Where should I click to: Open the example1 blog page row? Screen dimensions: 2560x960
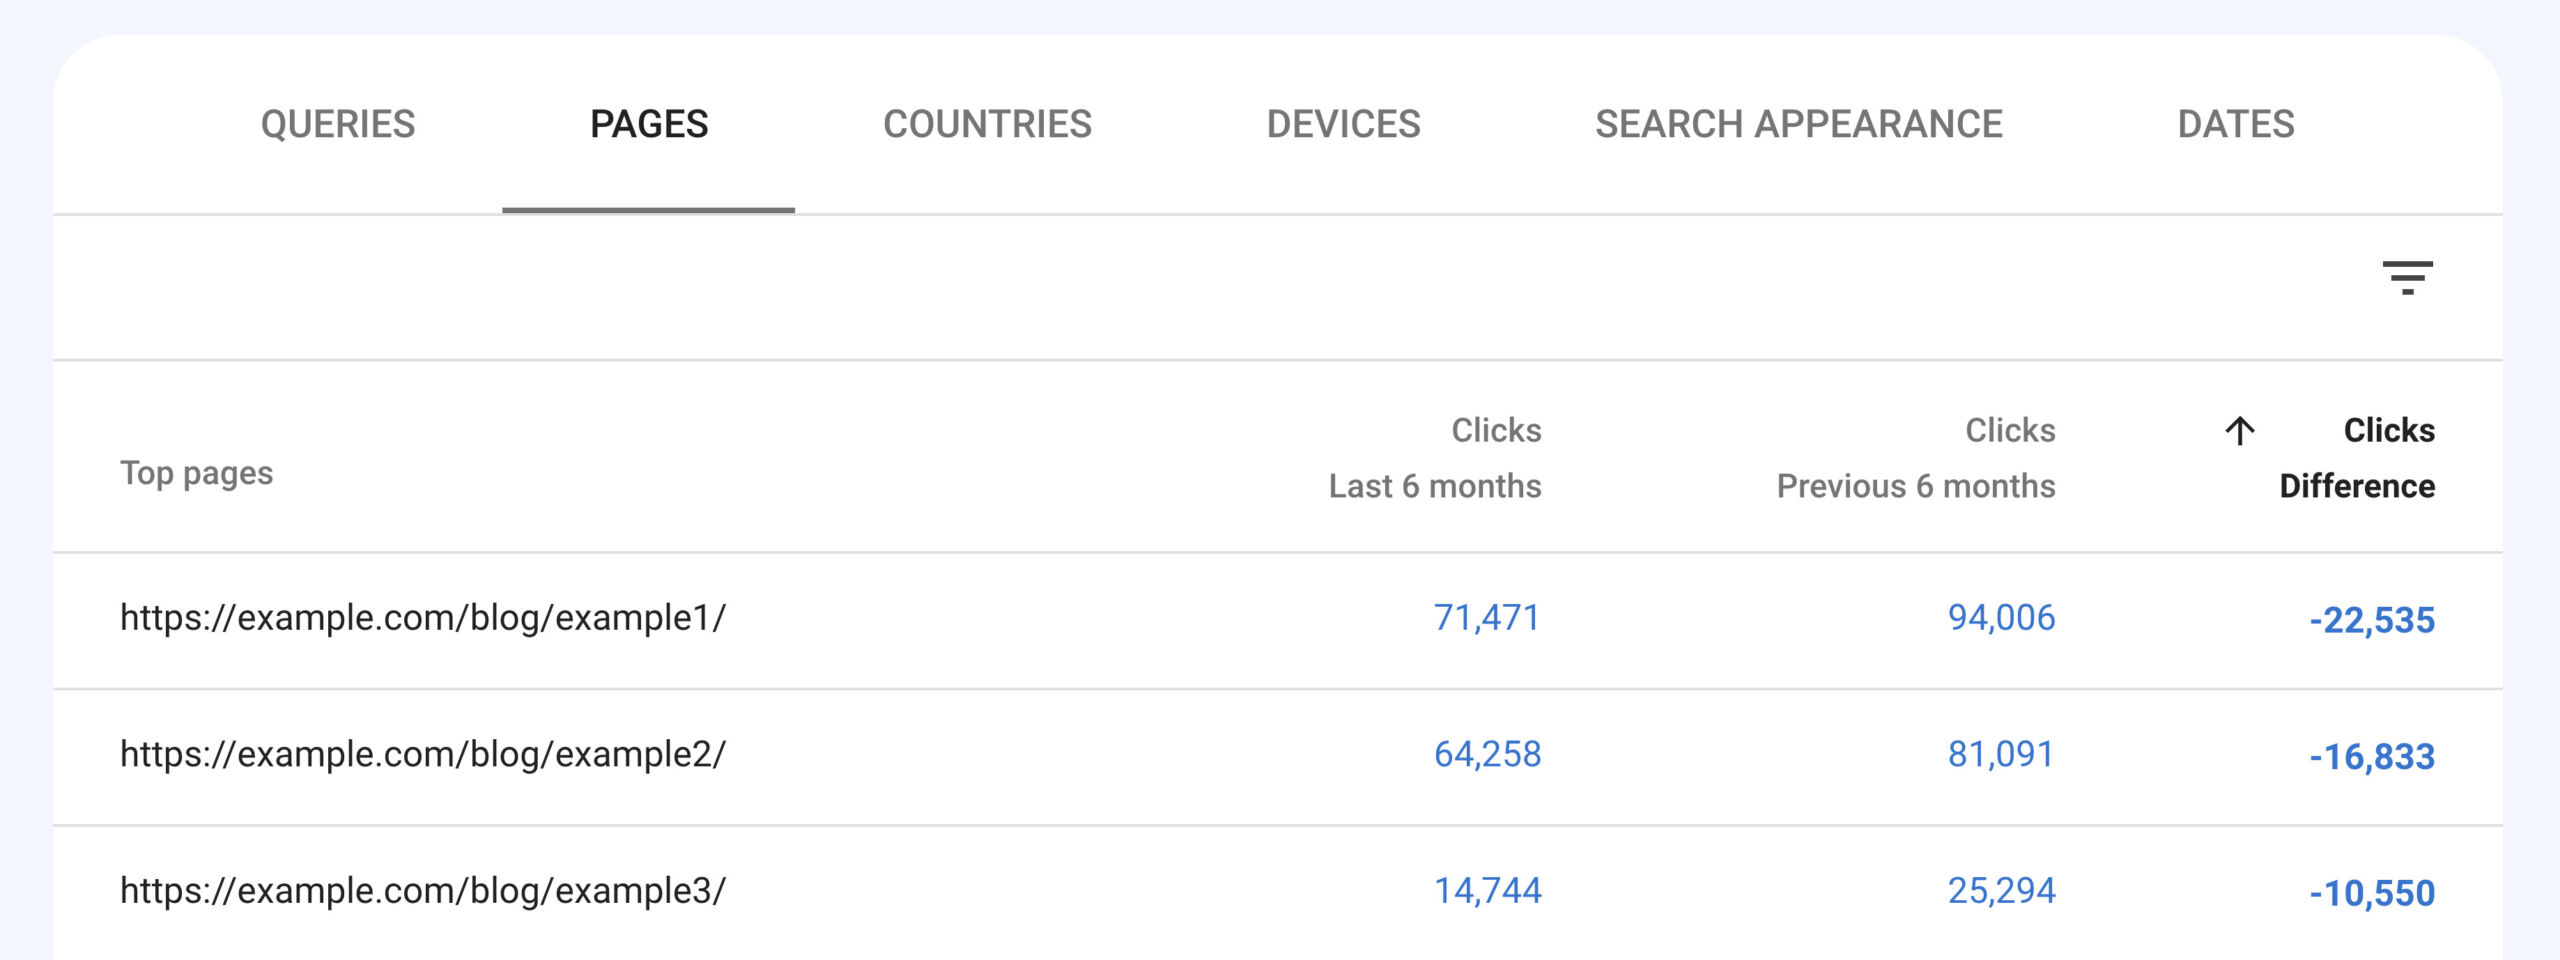(423, 618)
